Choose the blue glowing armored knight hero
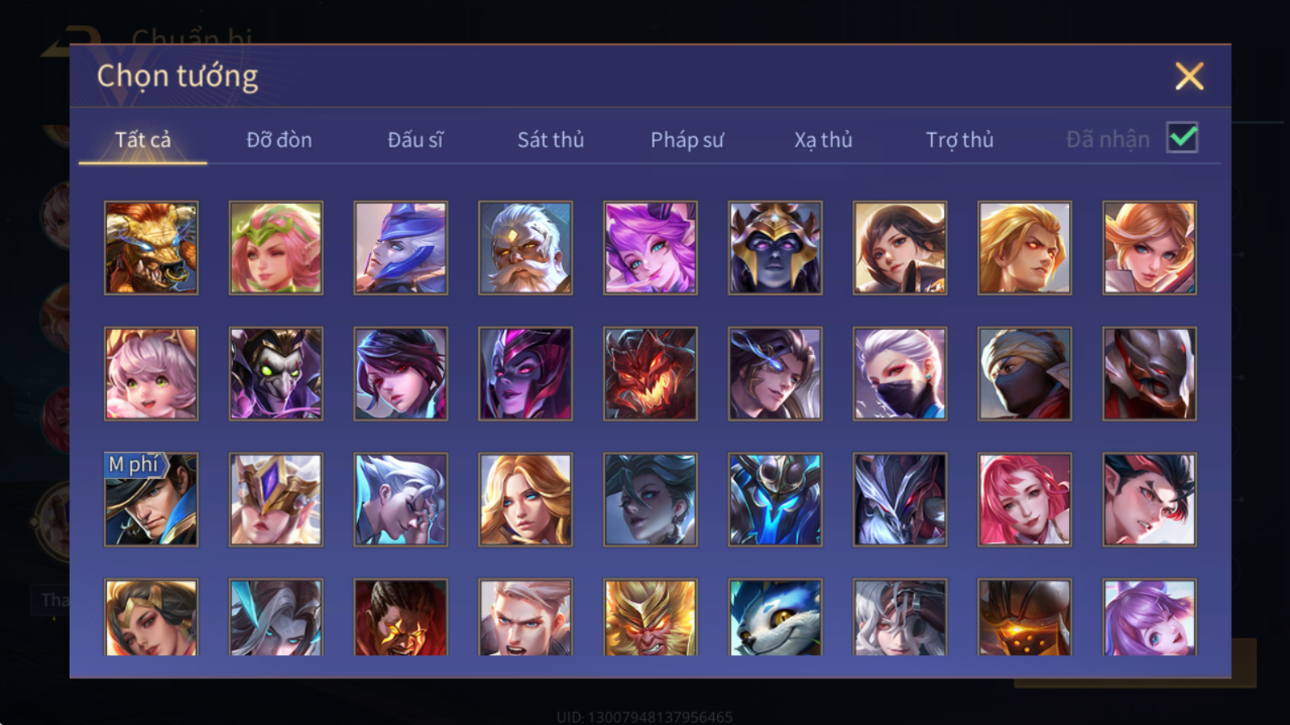 [x=775, y=499]
